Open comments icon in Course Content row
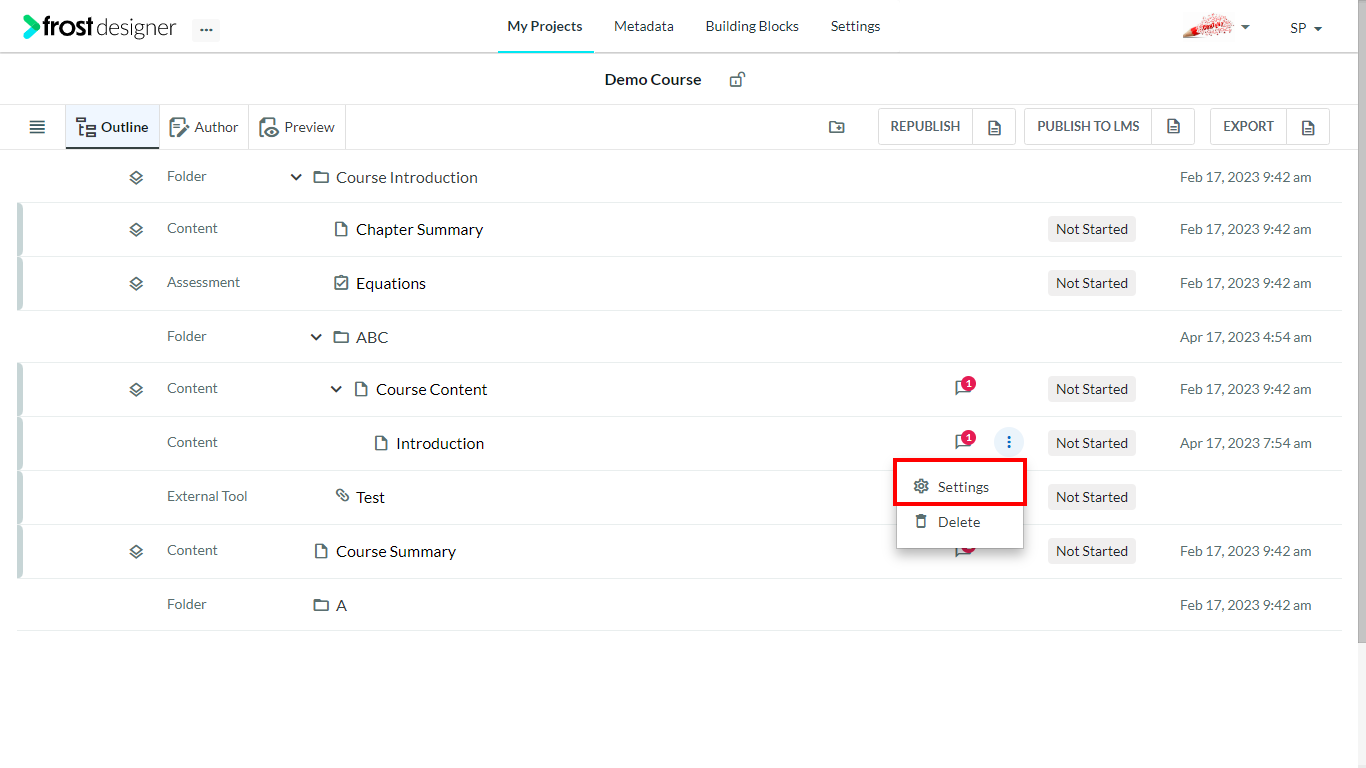The height and width of the screenshot is (768, 1366). (x=964, y=387)
